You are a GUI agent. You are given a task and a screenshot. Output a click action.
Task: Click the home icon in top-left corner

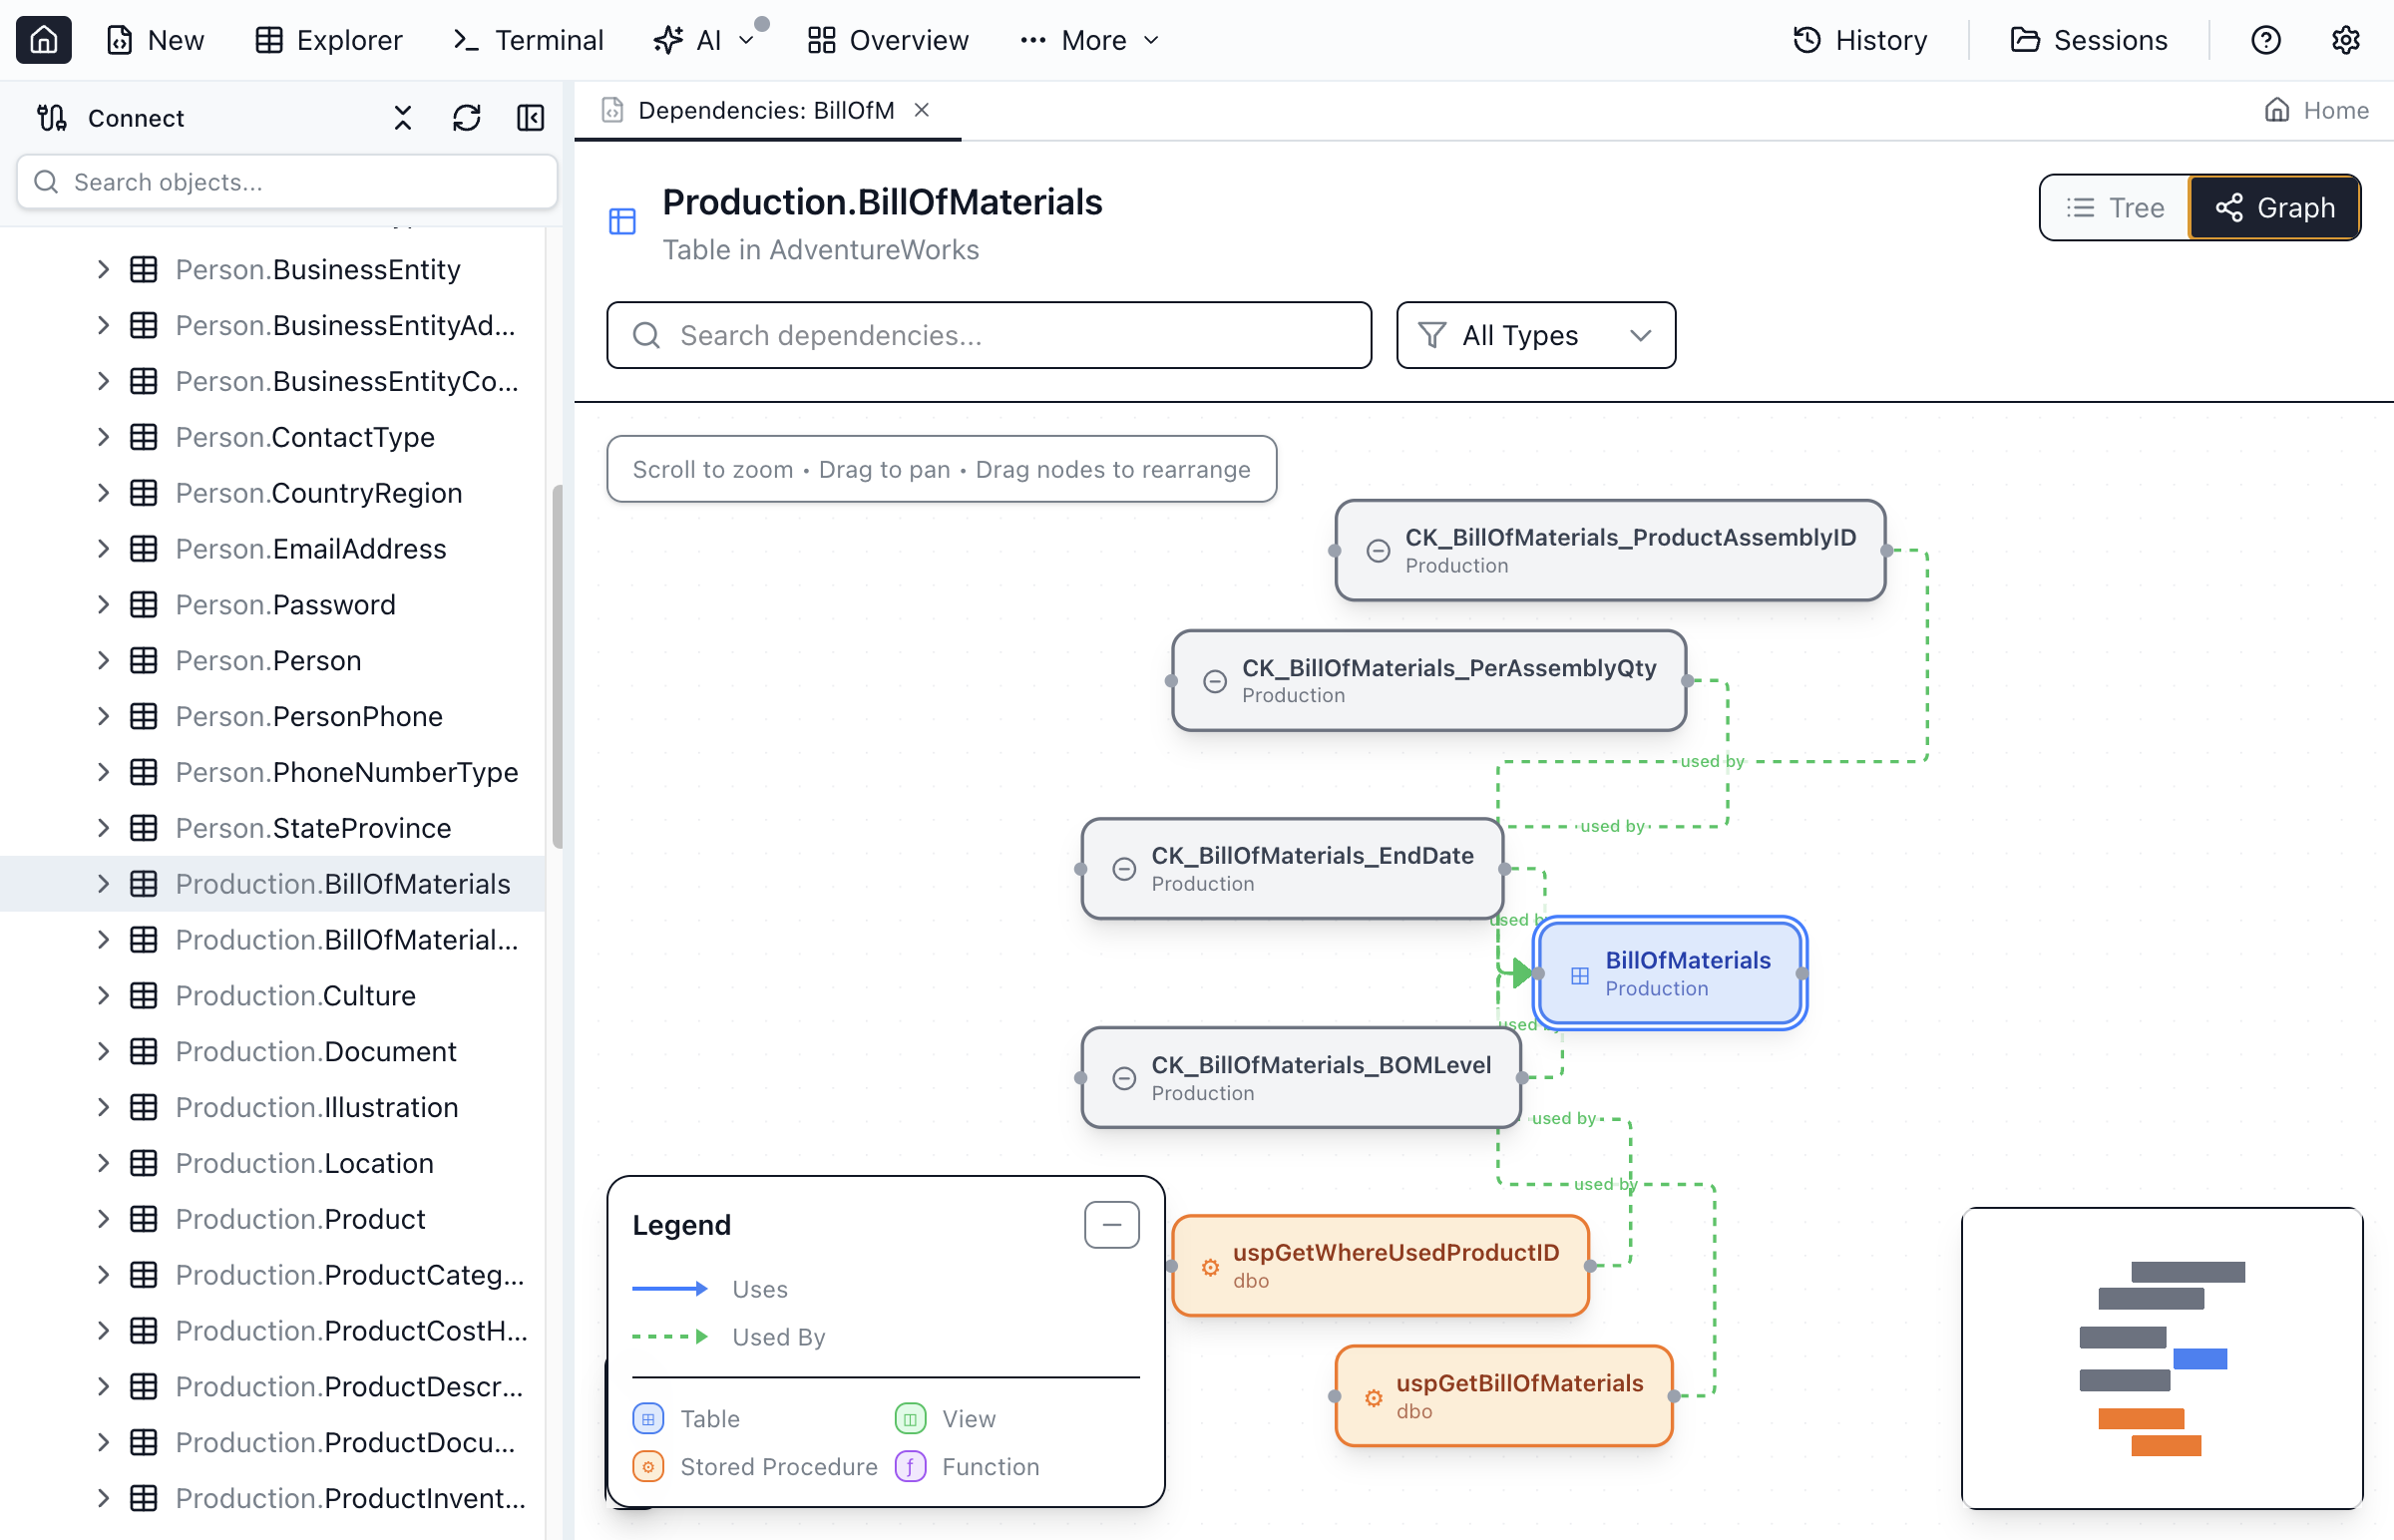[x=43, y=40]
